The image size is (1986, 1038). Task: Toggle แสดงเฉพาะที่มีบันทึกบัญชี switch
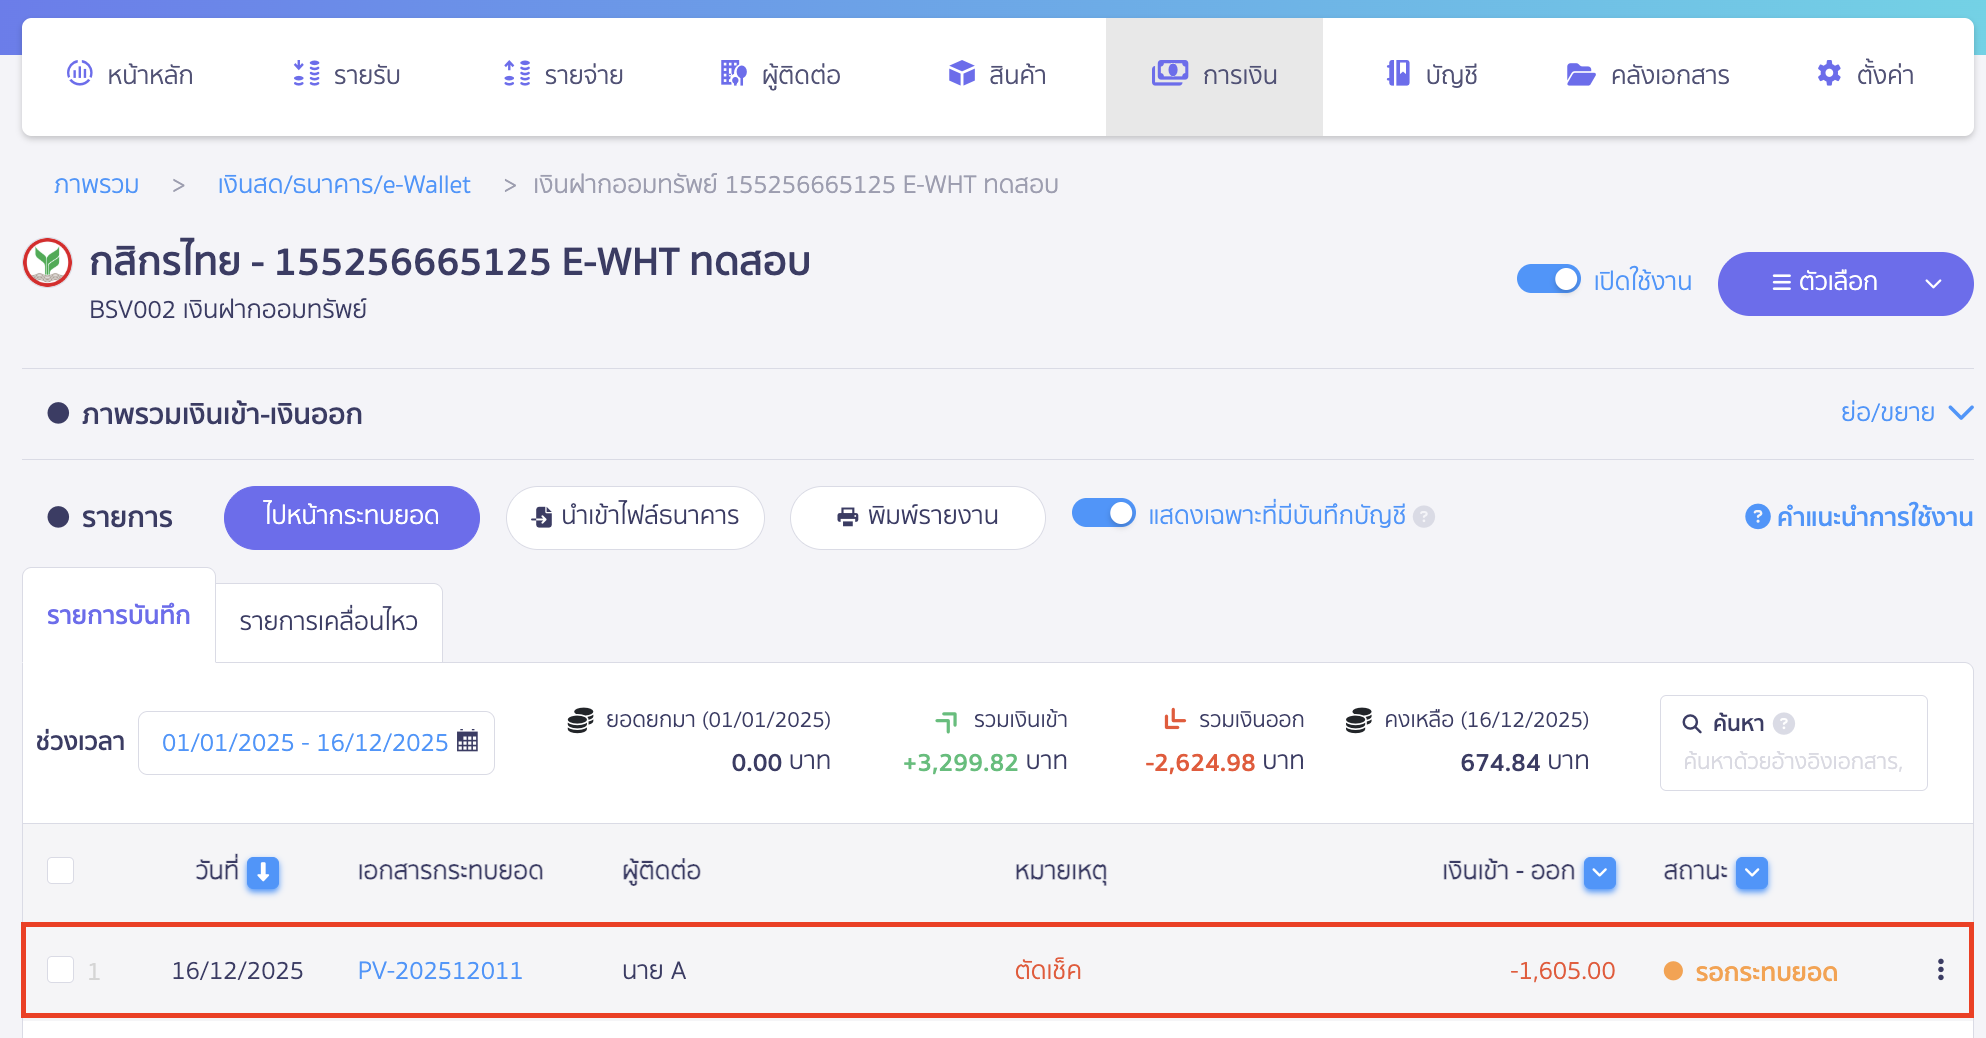(x=1103, y=514)
